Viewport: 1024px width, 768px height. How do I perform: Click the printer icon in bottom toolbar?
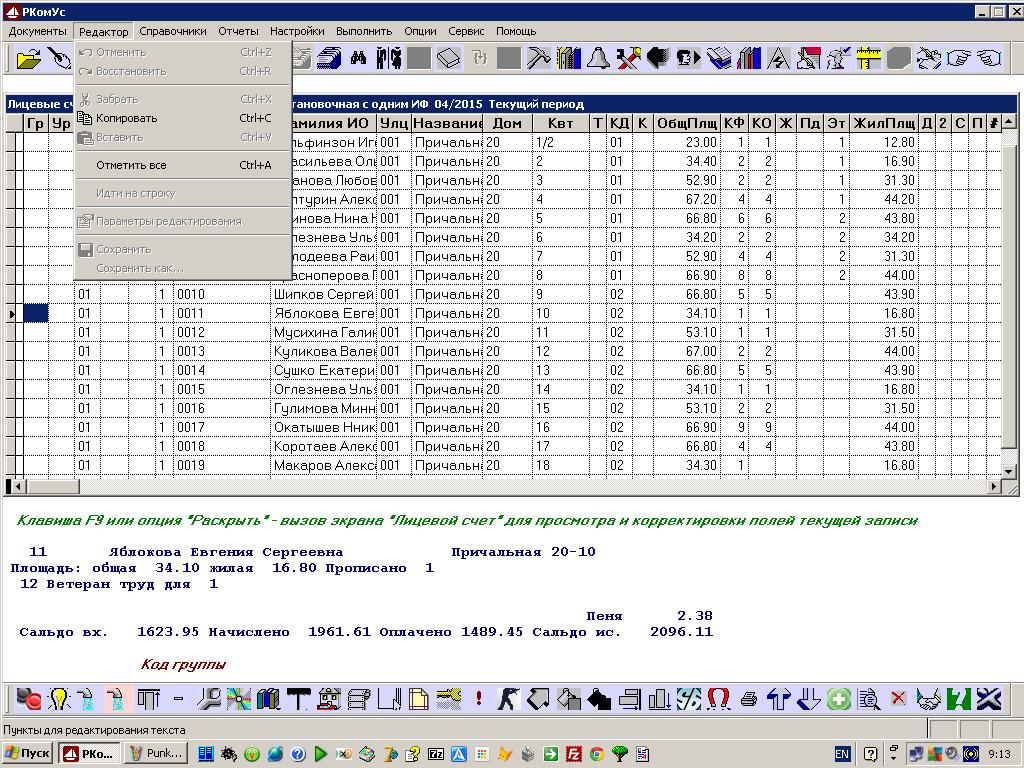(x=749, y=698)
